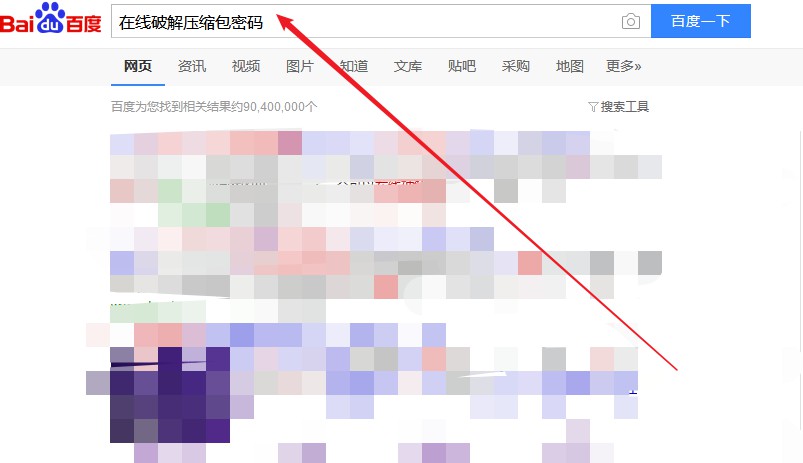Select the 网页 tab
The height and width of the screenshot is (463, 803).
tap(138, 66)
